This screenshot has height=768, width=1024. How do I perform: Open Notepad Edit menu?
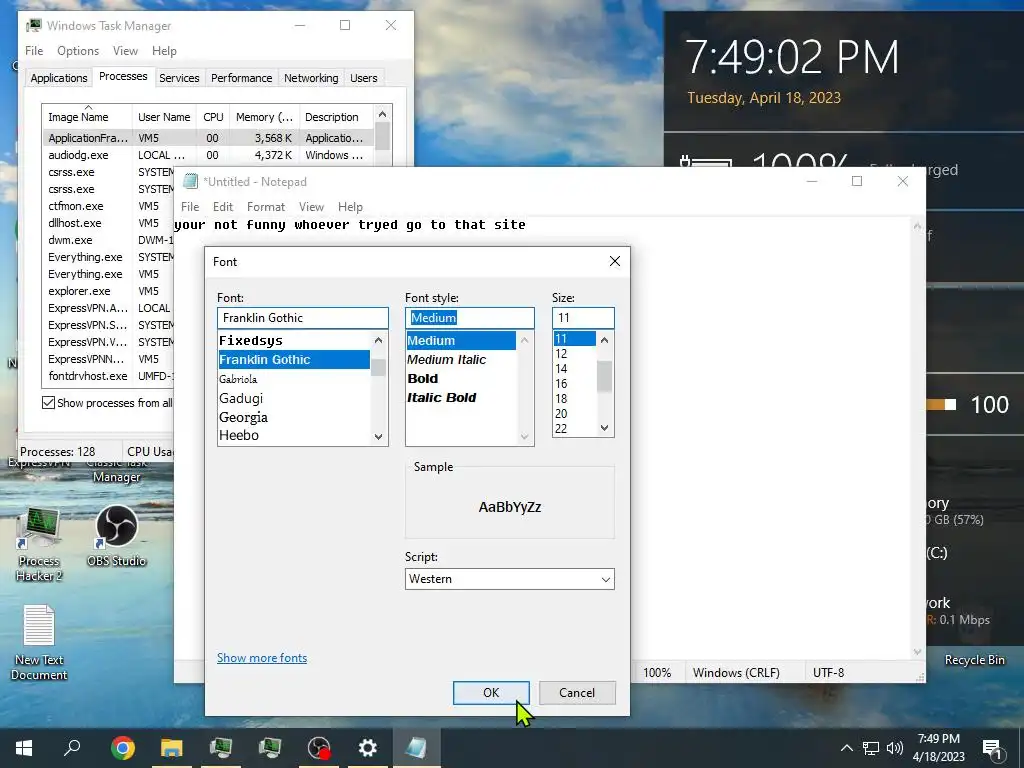223,207
